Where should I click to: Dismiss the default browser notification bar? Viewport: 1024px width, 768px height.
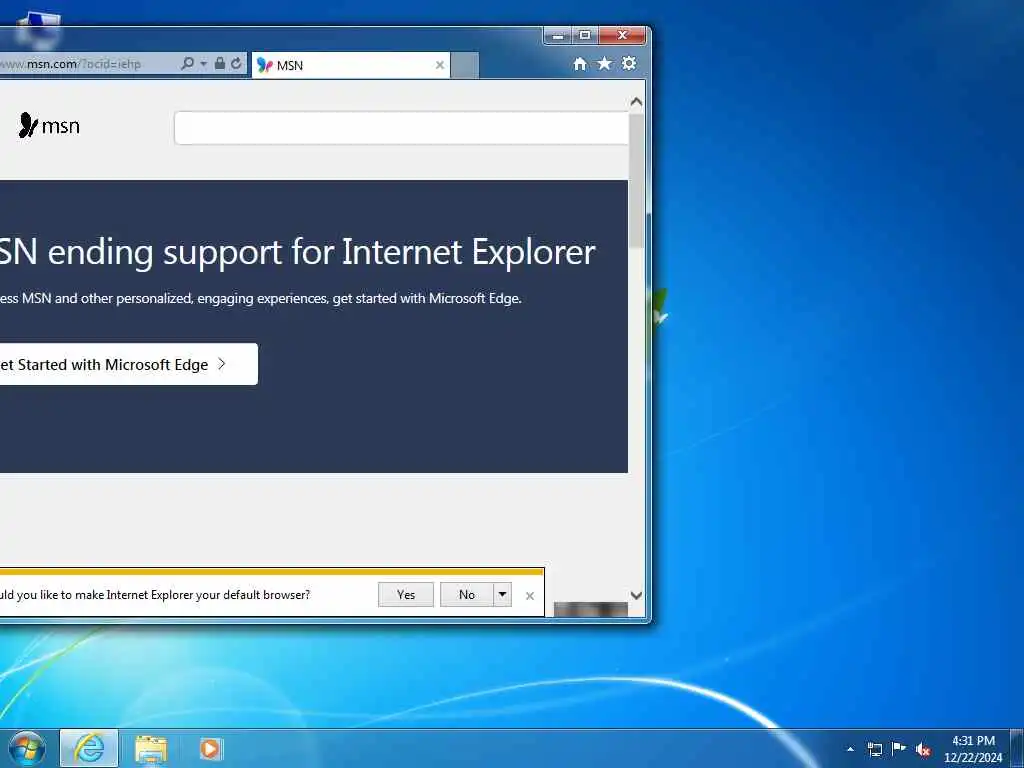point(530,596)
